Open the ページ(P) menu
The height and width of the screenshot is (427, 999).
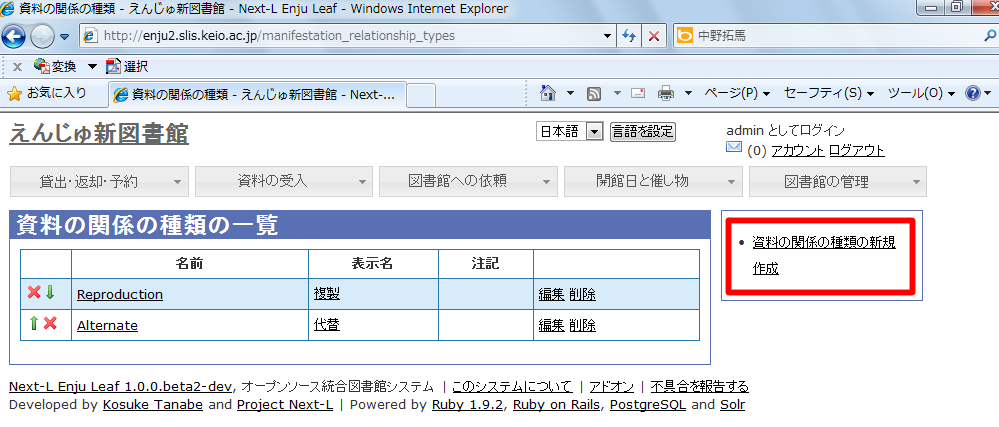point(737,93)
